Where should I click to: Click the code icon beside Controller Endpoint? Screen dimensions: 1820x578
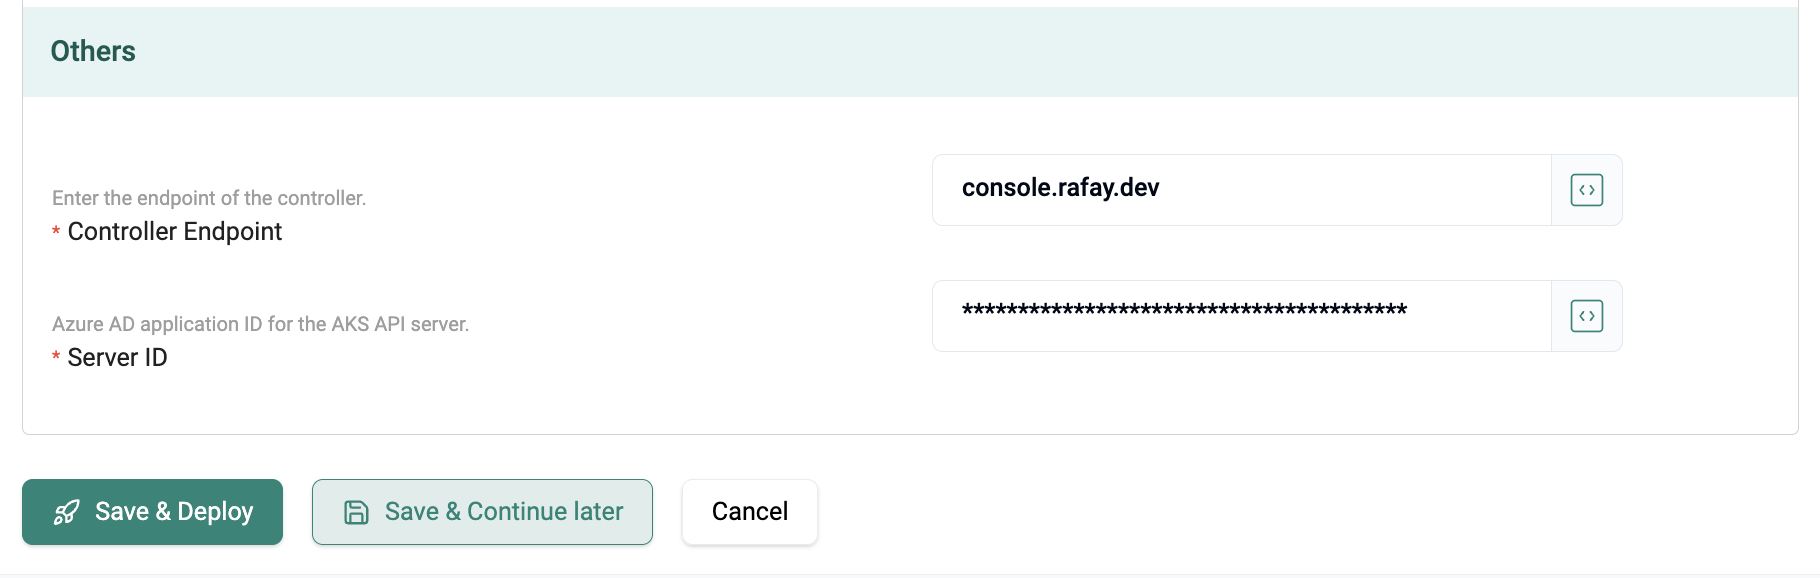tap(1586, 190)
